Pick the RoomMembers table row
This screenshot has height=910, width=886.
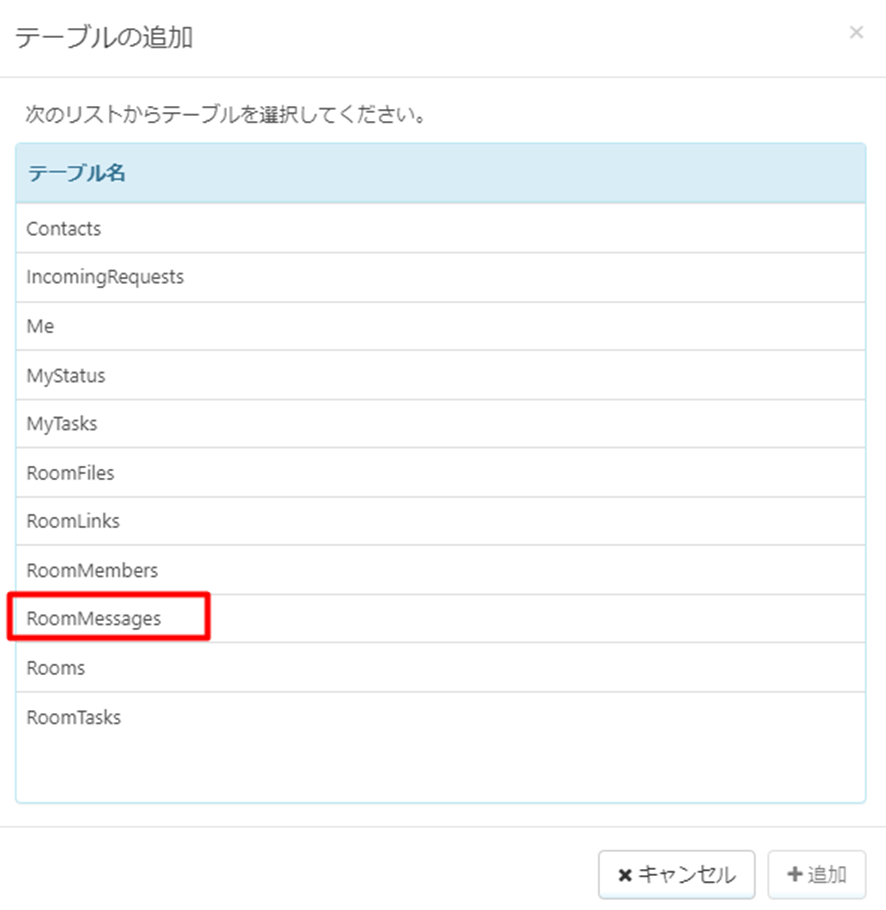(92, 570)
